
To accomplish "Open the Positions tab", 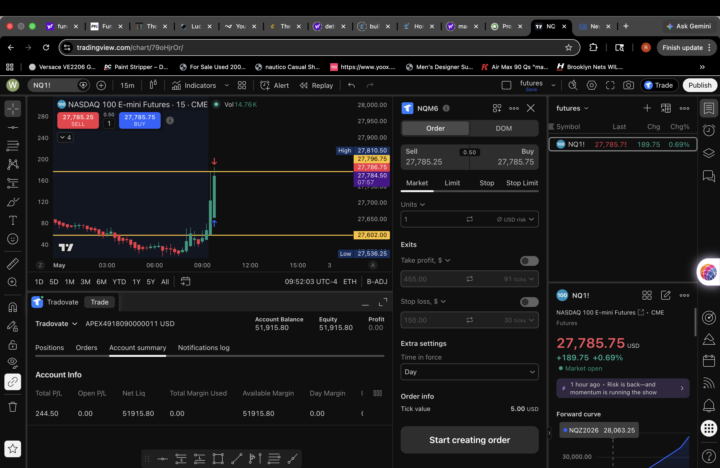I will click(x=50, y=348).
